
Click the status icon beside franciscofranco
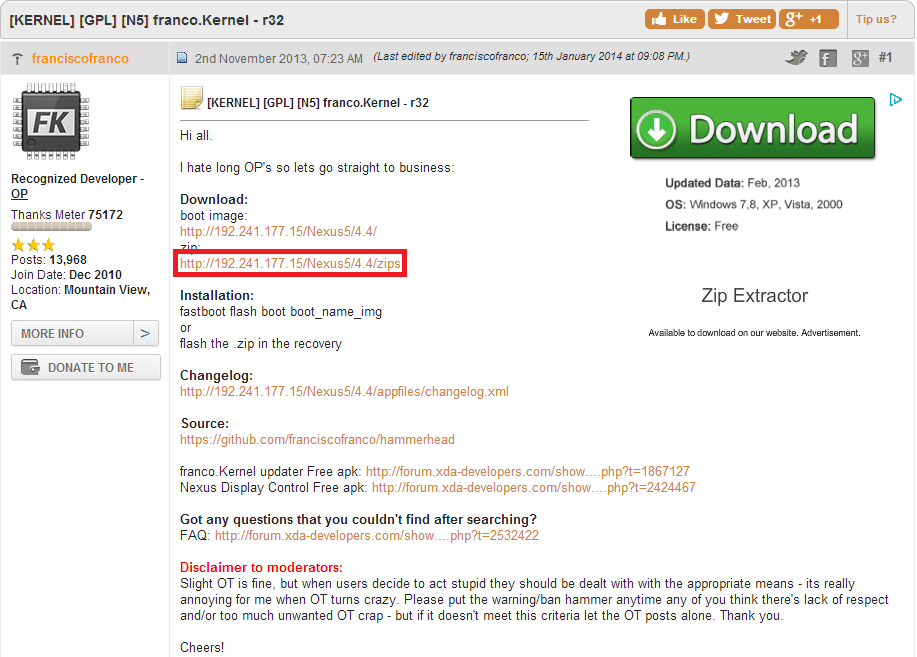click(x=18, y=59)
